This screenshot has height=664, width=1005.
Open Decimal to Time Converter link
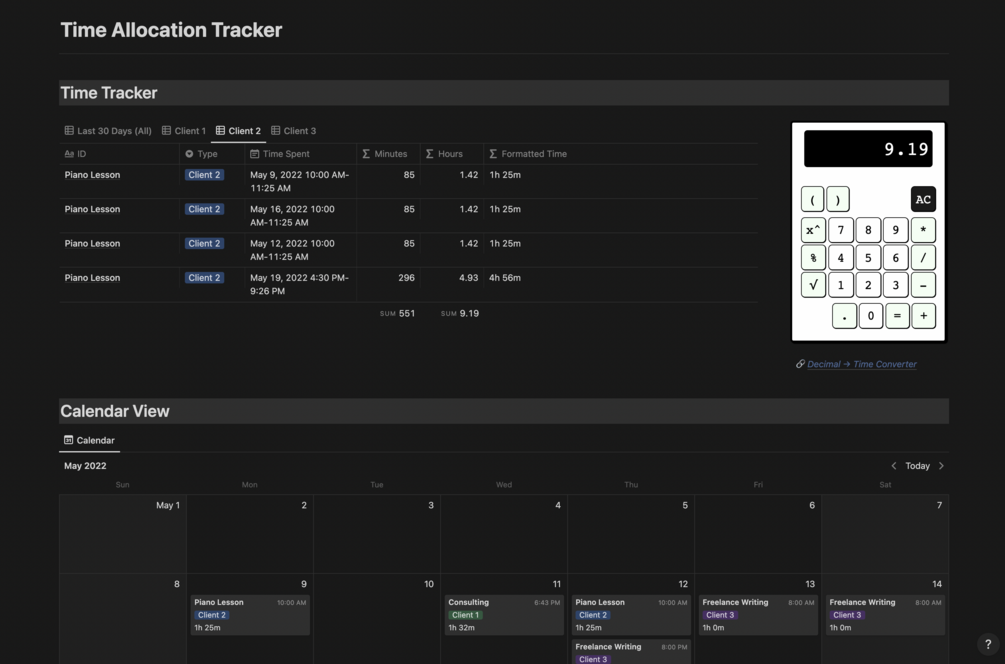[x=861, y=364]
